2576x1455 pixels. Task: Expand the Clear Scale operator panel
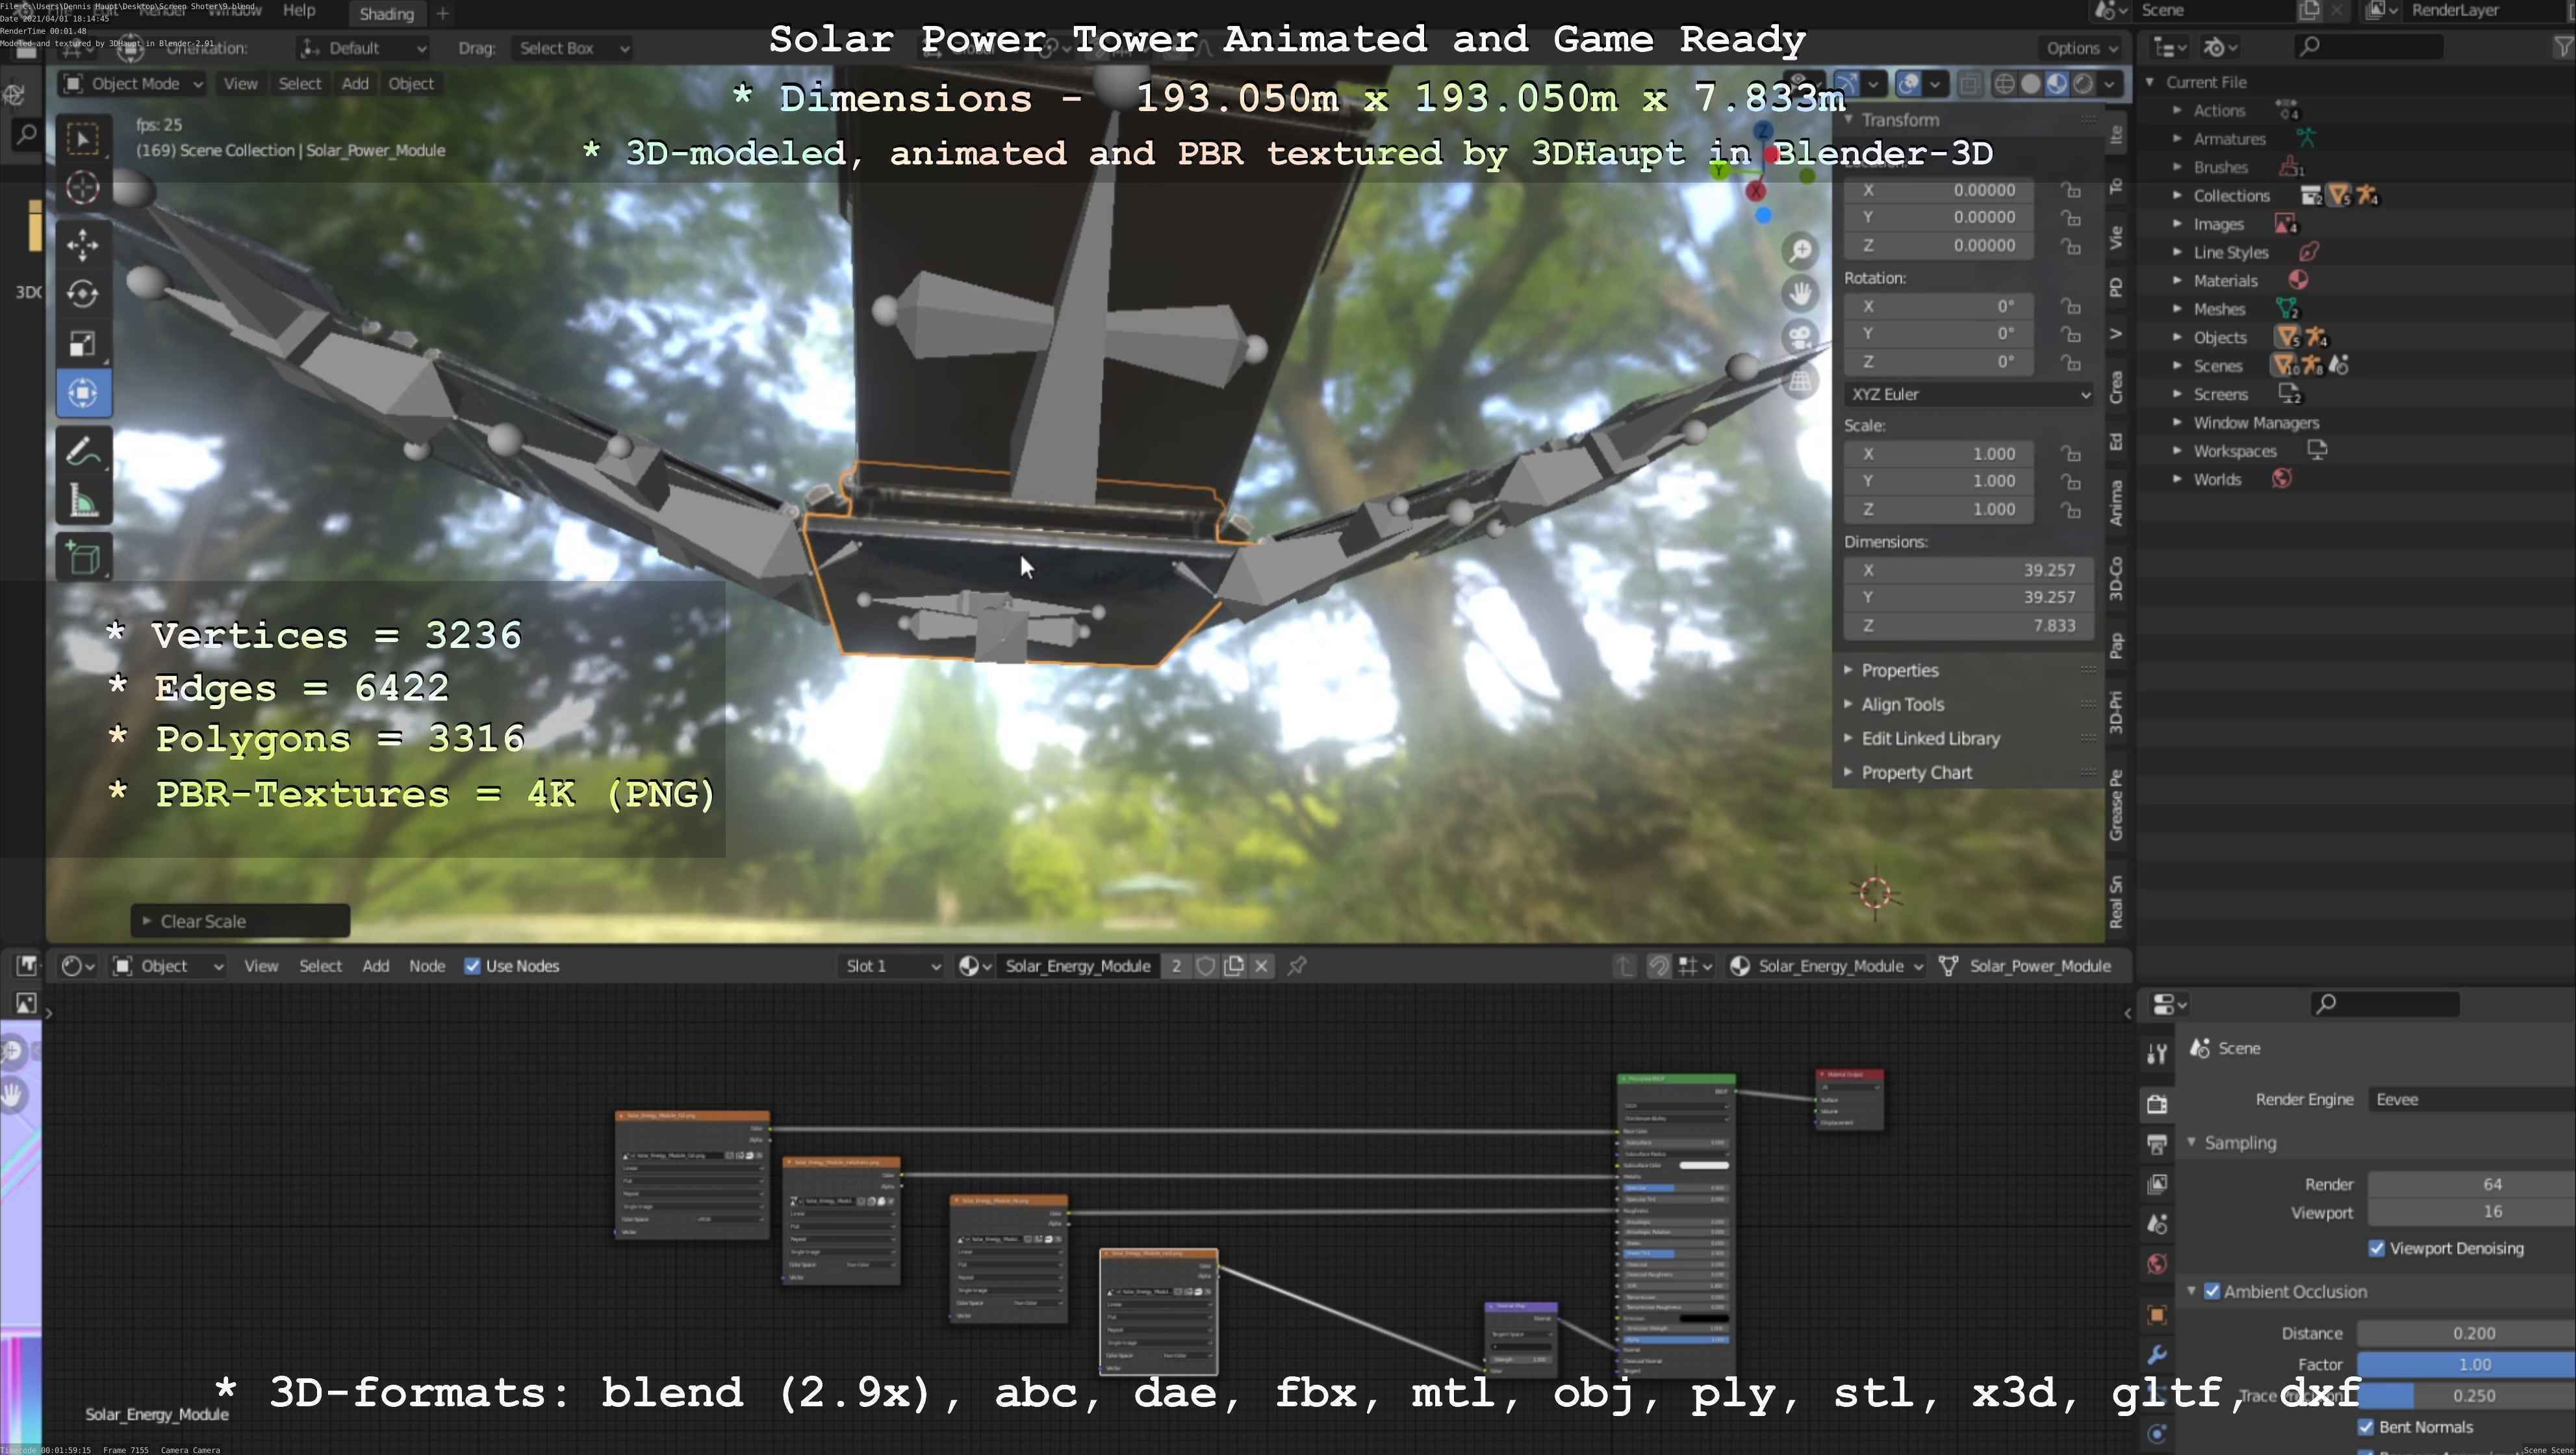[x=203, y=921]
